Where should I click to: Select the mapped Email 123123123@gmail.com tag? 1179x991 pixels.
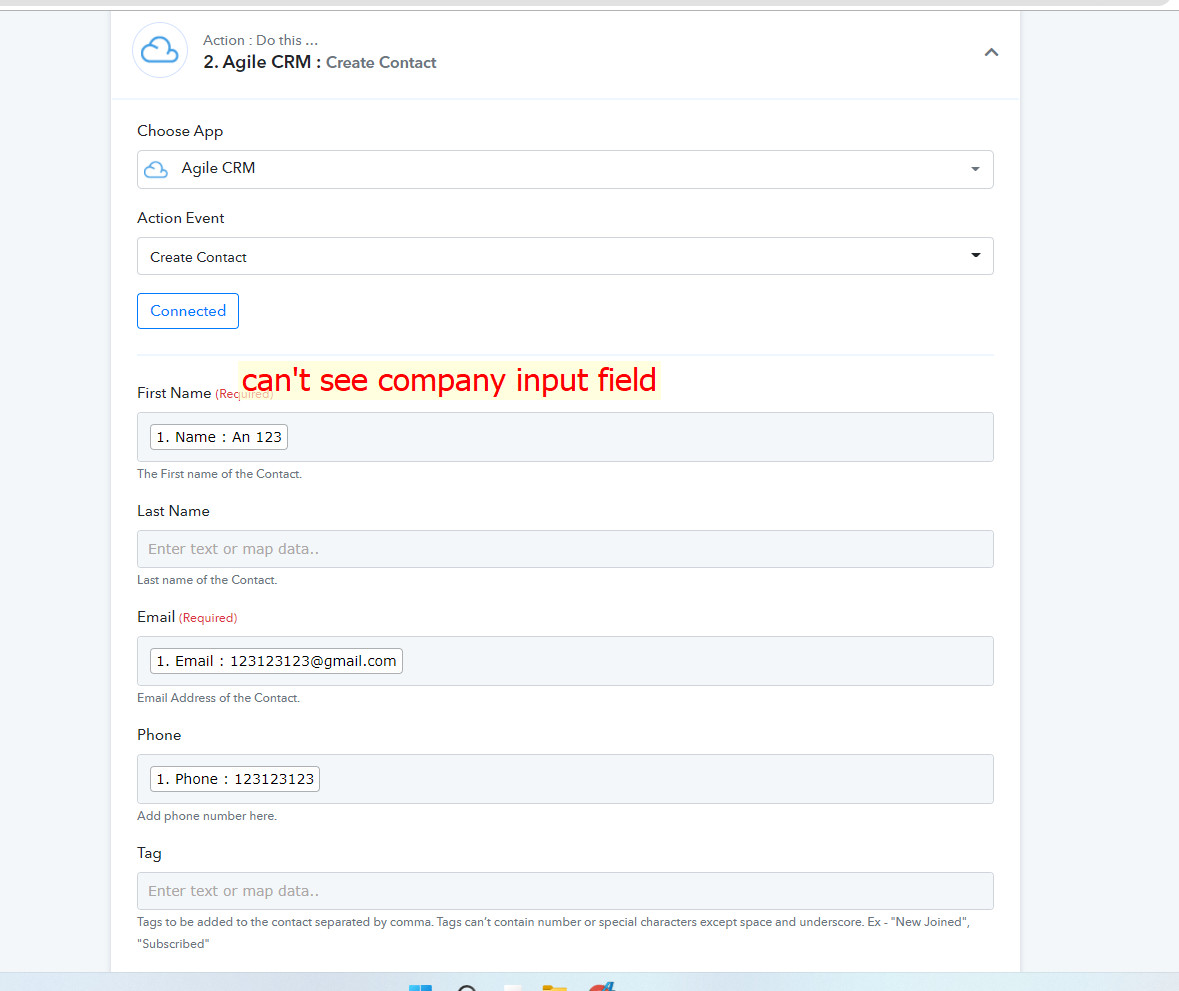(276, 661)
